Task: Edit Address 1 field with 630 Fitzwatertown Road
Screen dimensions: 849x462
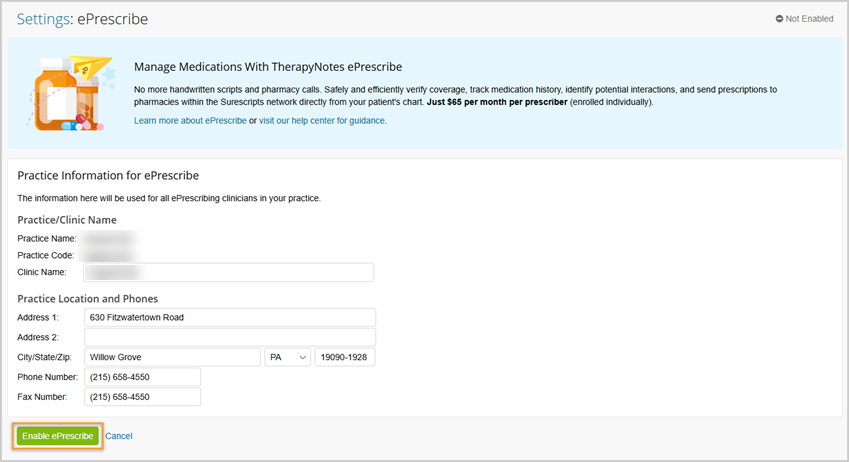Action: click(230, 317)
